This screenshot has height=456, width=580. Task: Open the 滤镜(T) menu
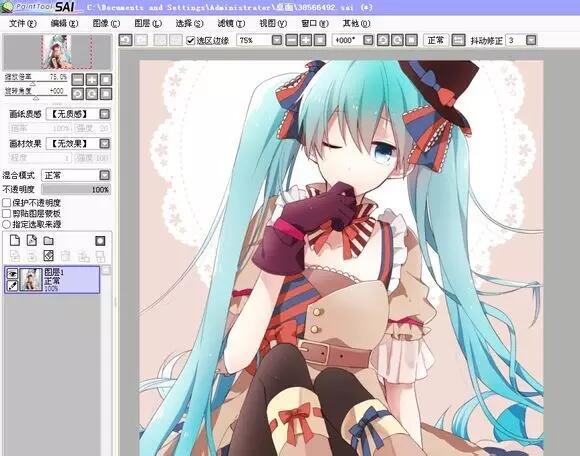(231, 23)
